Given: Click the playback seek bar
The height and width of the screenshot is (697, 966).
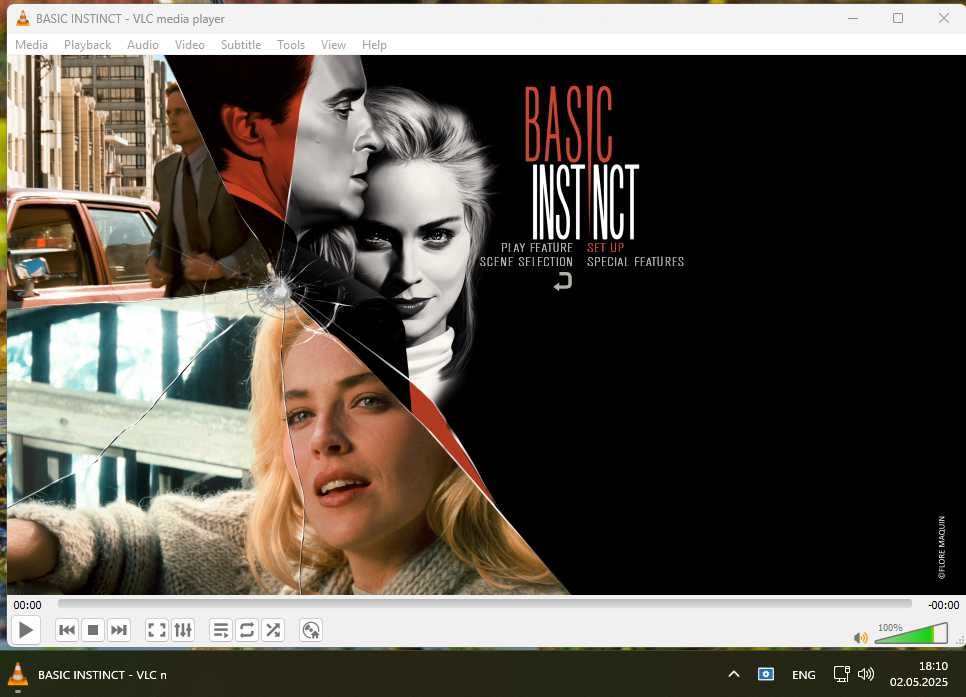Looking at the screenshot, I should [x=484, y=604].
